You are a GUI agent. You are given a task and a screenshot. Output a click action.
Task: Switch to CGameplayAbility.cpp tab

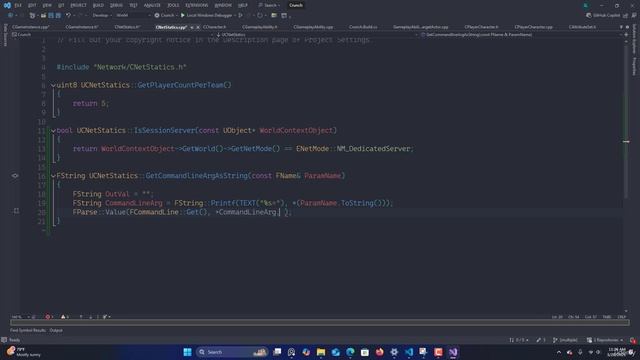point(313,27)
